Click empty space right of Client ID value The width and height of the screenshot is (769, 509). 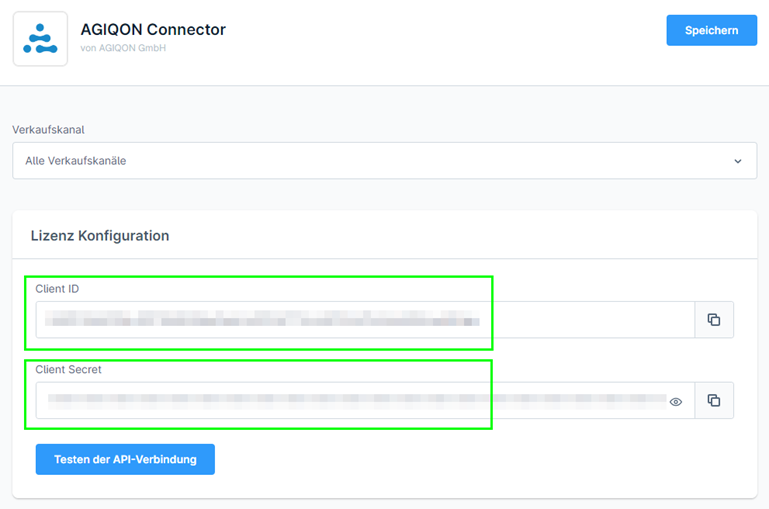(589, 320)
